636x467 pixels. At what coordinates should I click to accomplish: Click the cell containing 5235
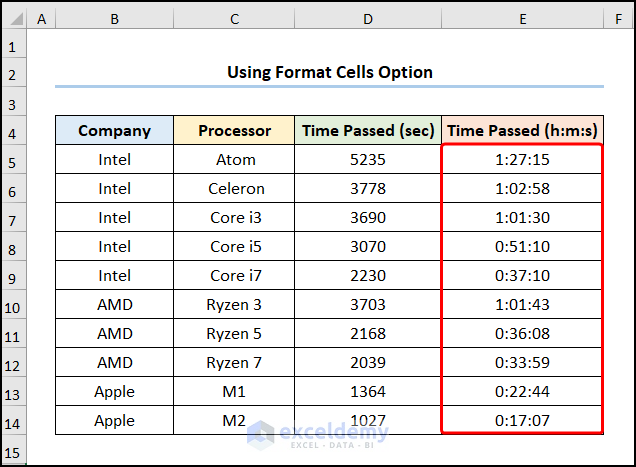(x=368, y=160)
